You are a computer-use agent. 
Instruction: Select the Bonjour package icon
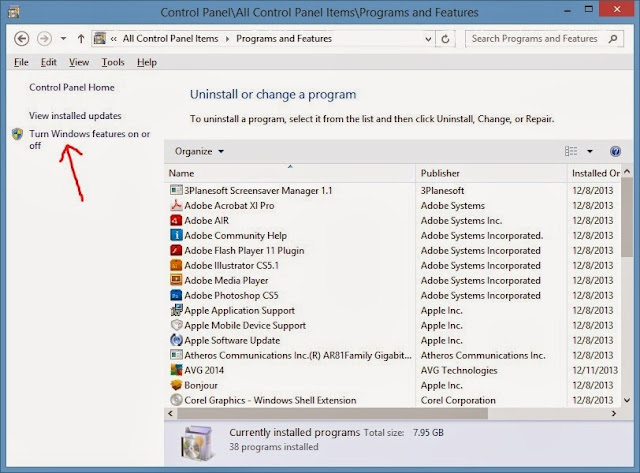176,385
